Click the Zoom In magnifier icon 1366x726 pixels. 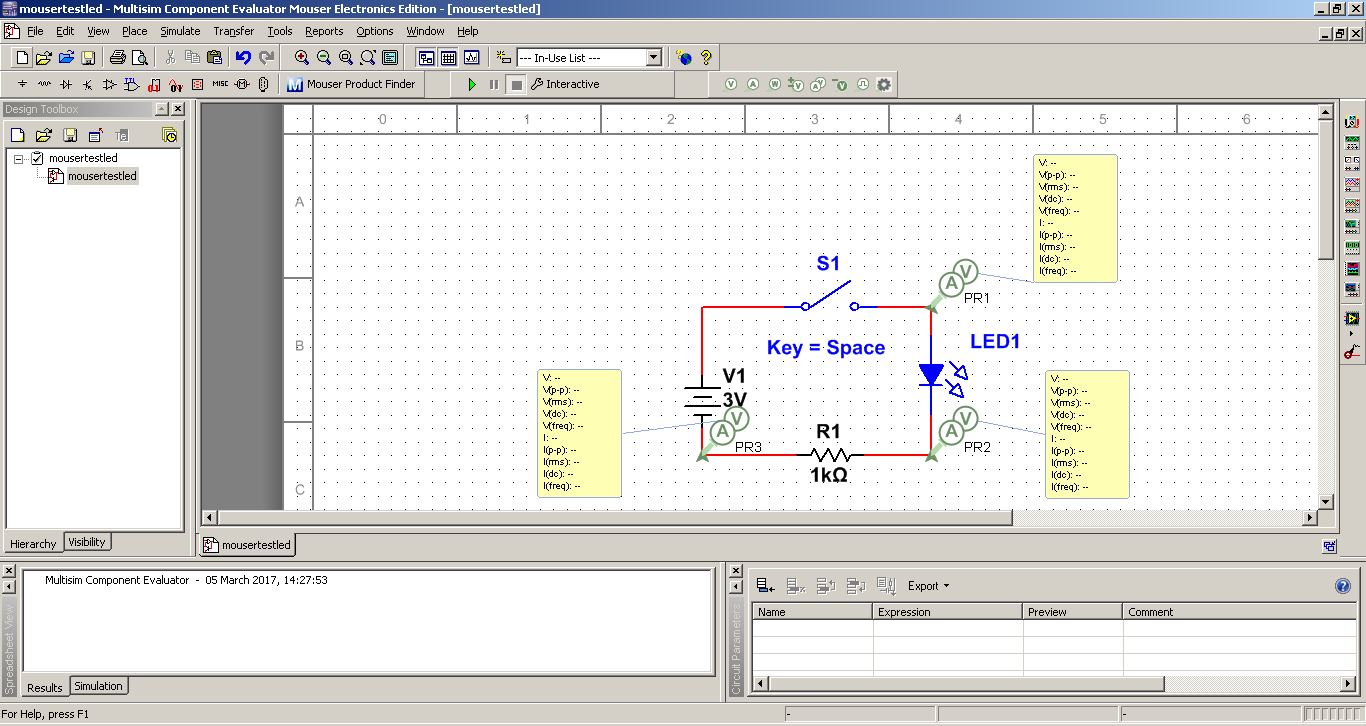(302, 58)
